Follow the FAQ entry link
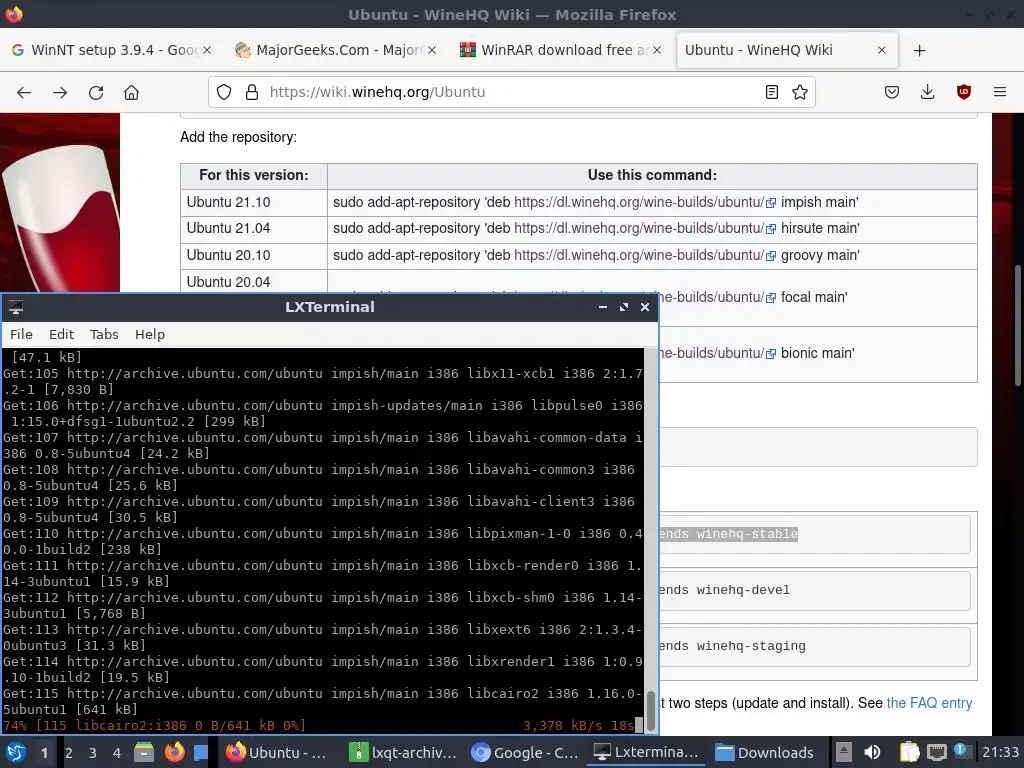This screenshot has height=768, width=1024. point(929,703)
